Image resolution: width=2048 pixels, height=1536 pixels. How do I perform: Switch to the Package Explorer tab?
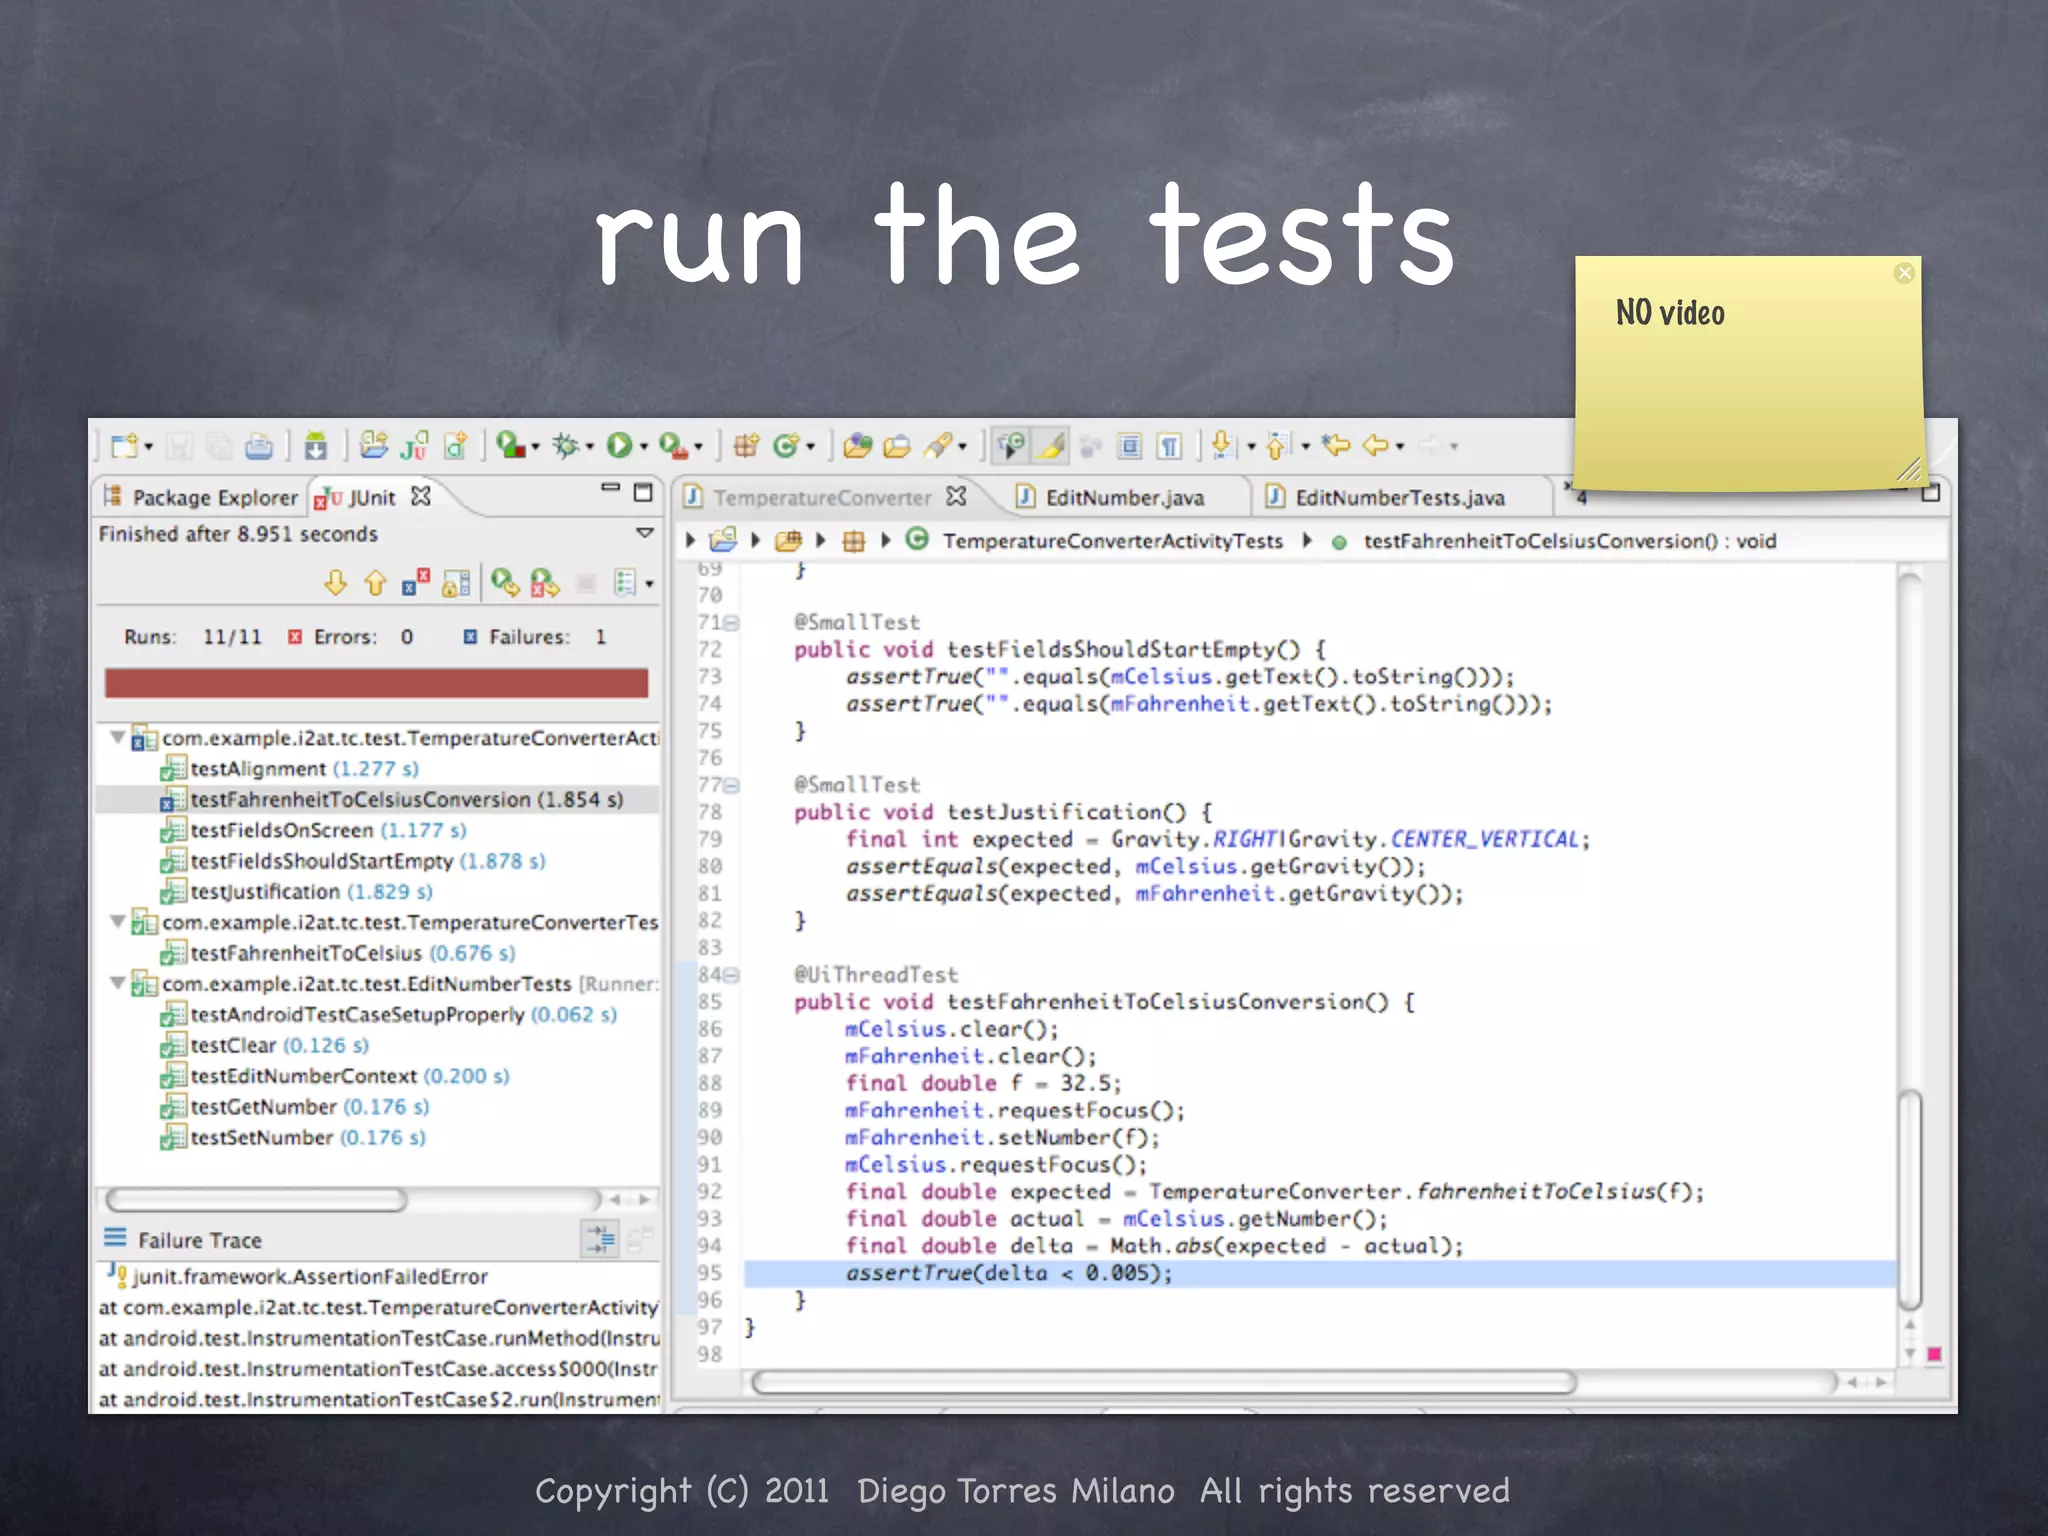pyautogui.click(x=202, y=497)
